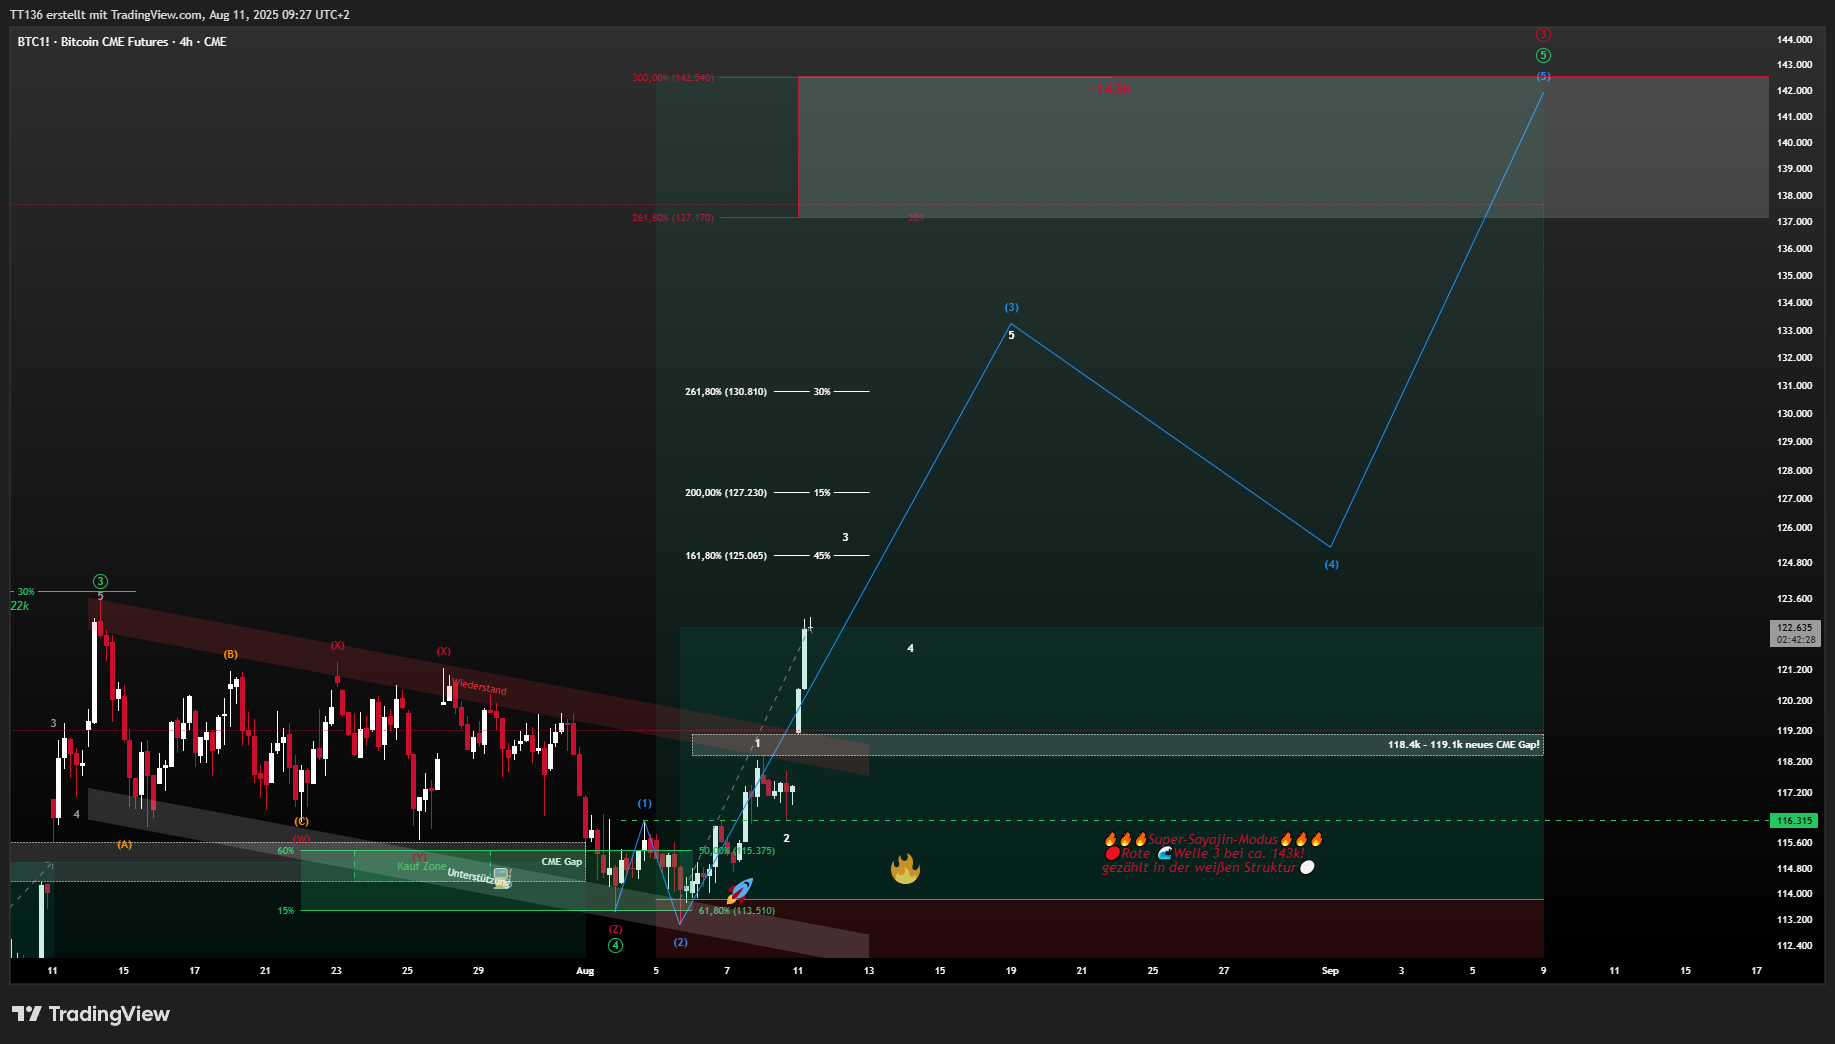Click the large single fire emoji on the chart
The width and height of the screenshot is (1835, 1044).
pos(905,868)
